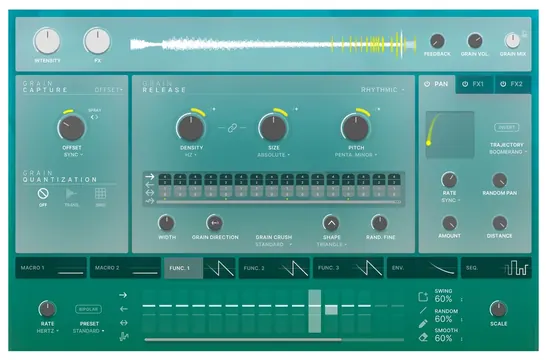547x360 pixels.
Task: Click the pan trajectory XY pad
Action: click(x=450, y=135)
